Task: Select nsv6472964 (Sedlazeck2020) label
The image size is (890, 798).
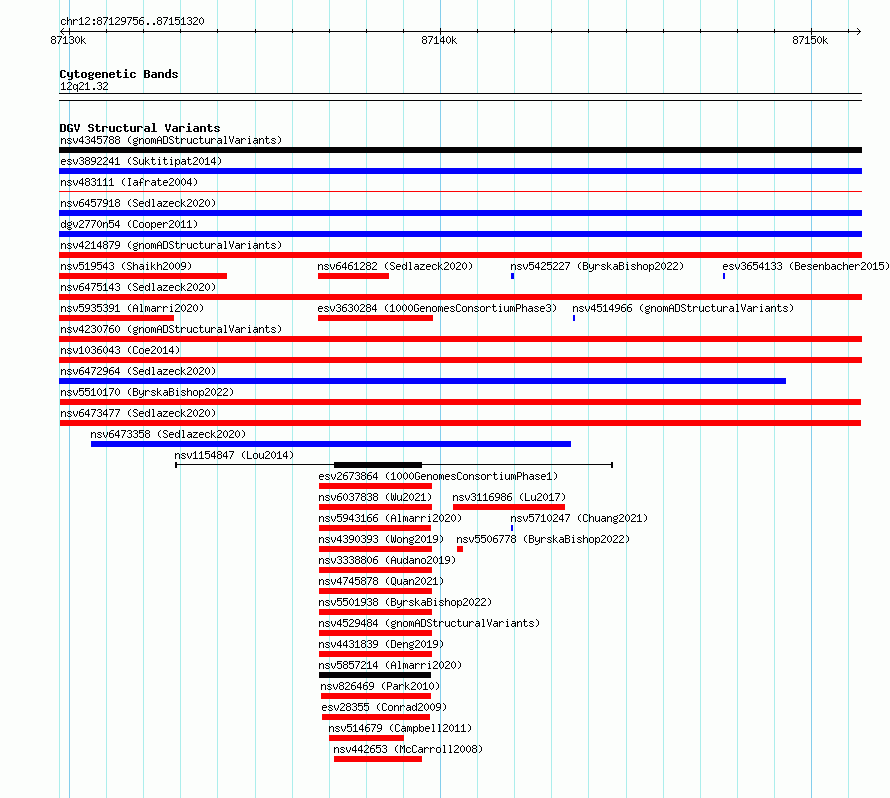Action: coord(138,371)
